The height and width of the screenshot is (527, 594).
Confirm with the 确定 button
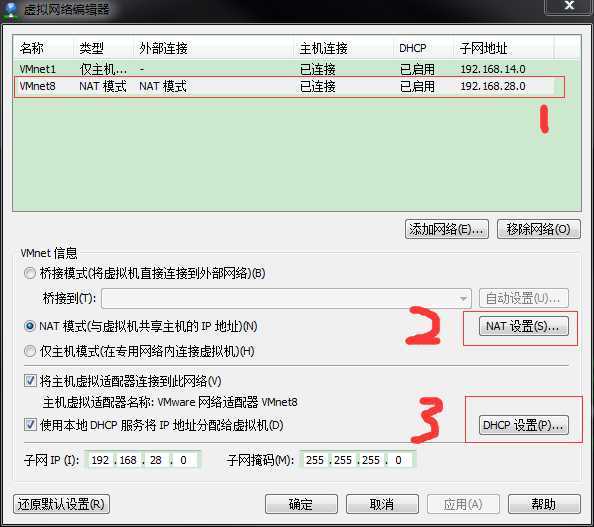click(x=301, y=504)
